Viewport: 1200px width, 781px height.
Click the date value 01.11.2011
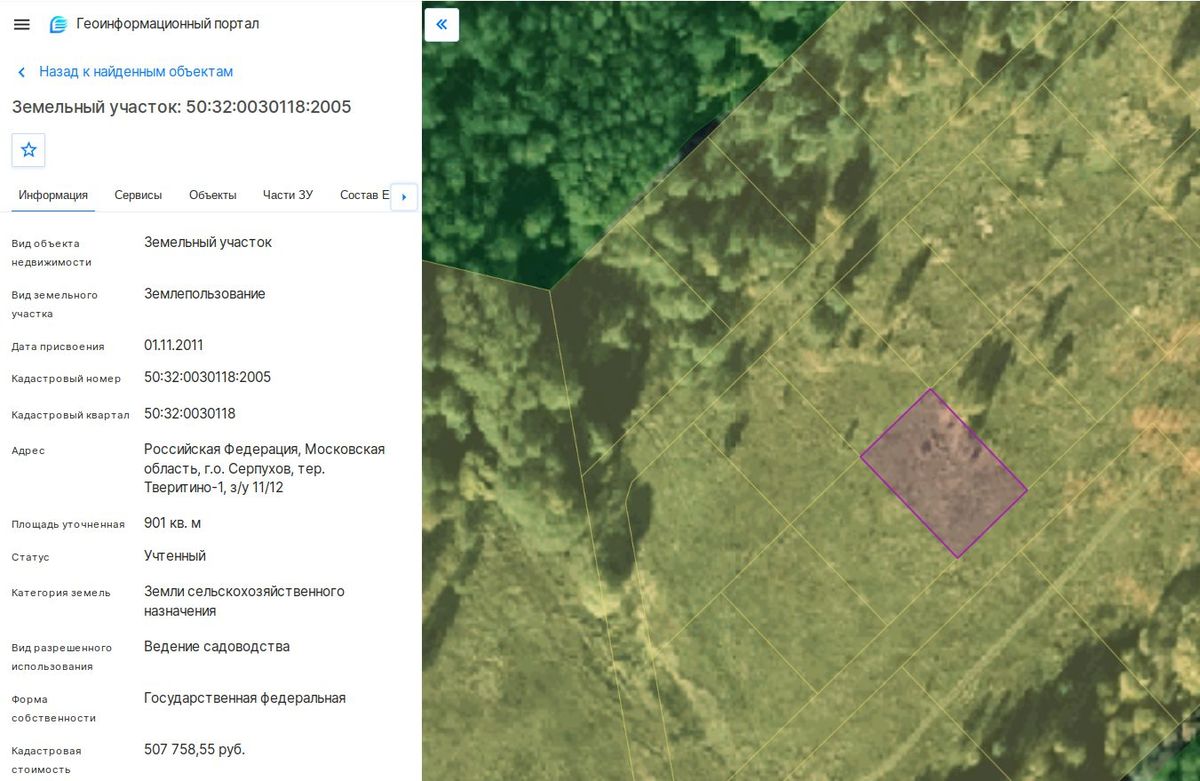tap(174, 345)
